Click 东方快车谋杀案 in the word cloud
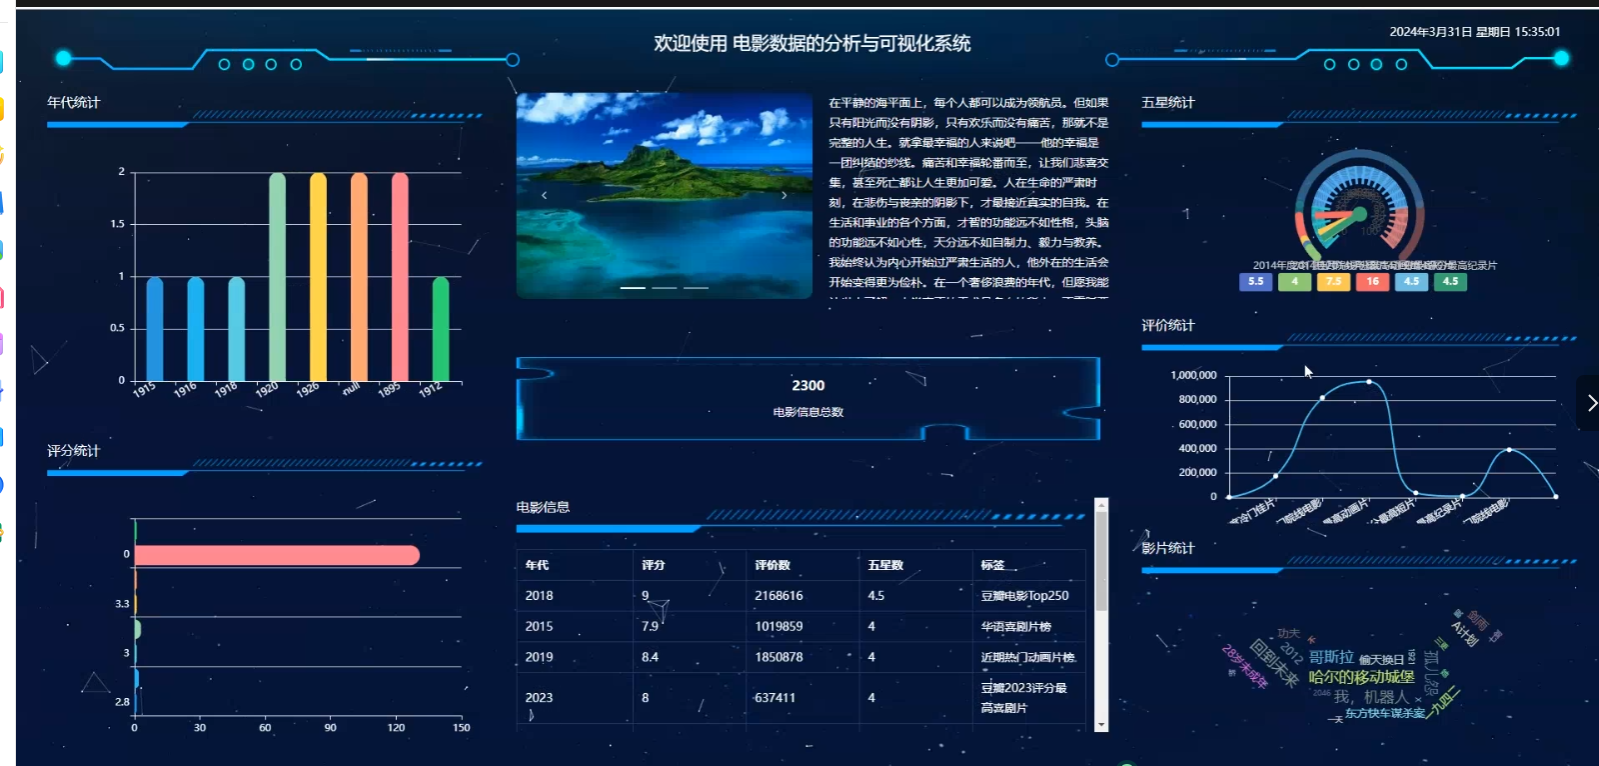The width and height of the screenshot is (1599, 766). (1385, 713)
